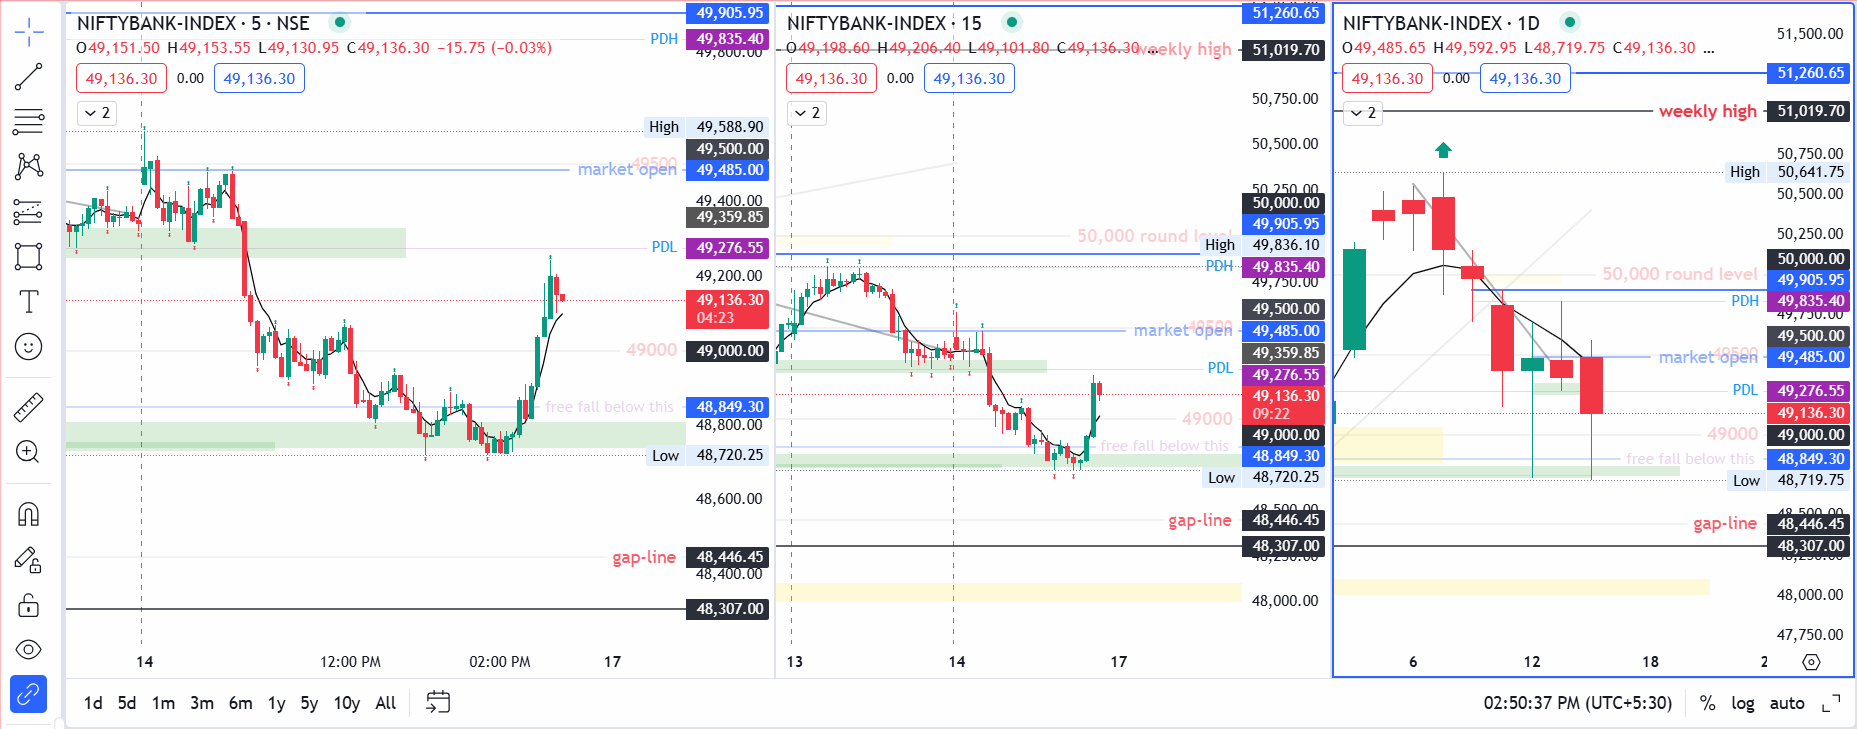
Task: Set time range to 6m
Action: coord(241,703)
